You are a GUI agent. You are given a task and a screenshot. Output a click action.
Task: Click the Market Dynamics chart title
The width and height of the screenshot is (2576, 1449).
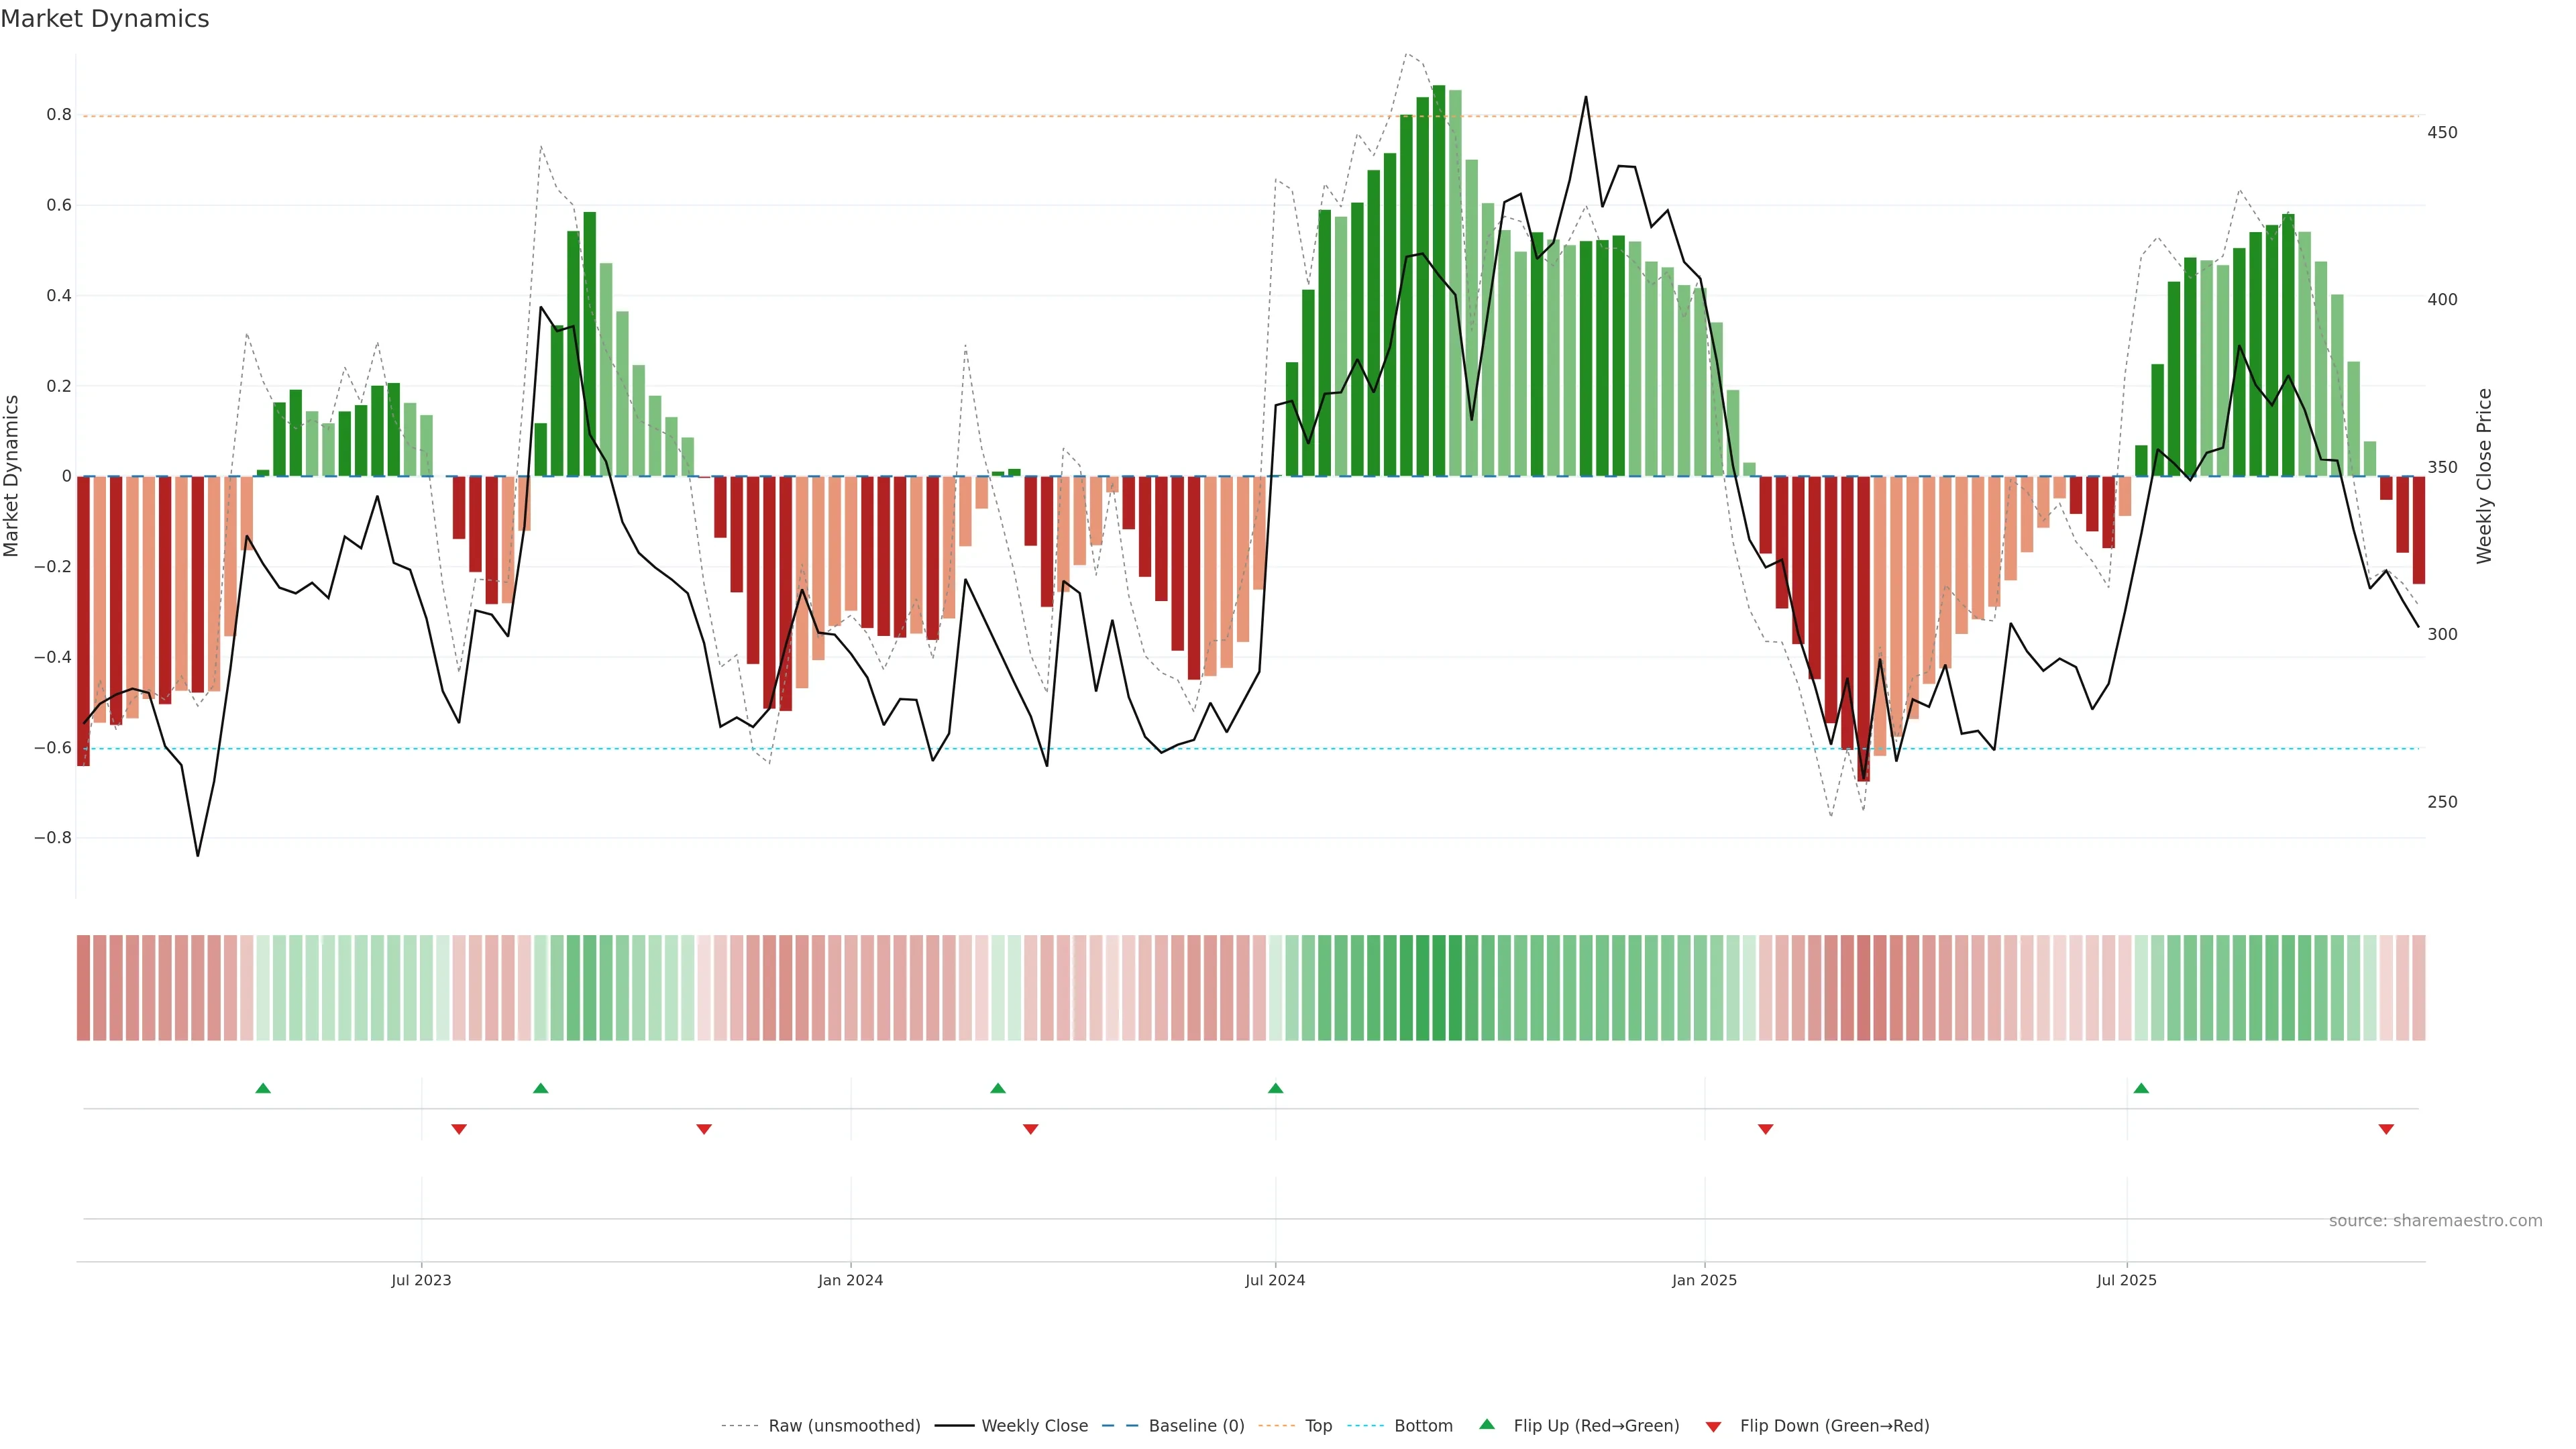click(105, 19)
